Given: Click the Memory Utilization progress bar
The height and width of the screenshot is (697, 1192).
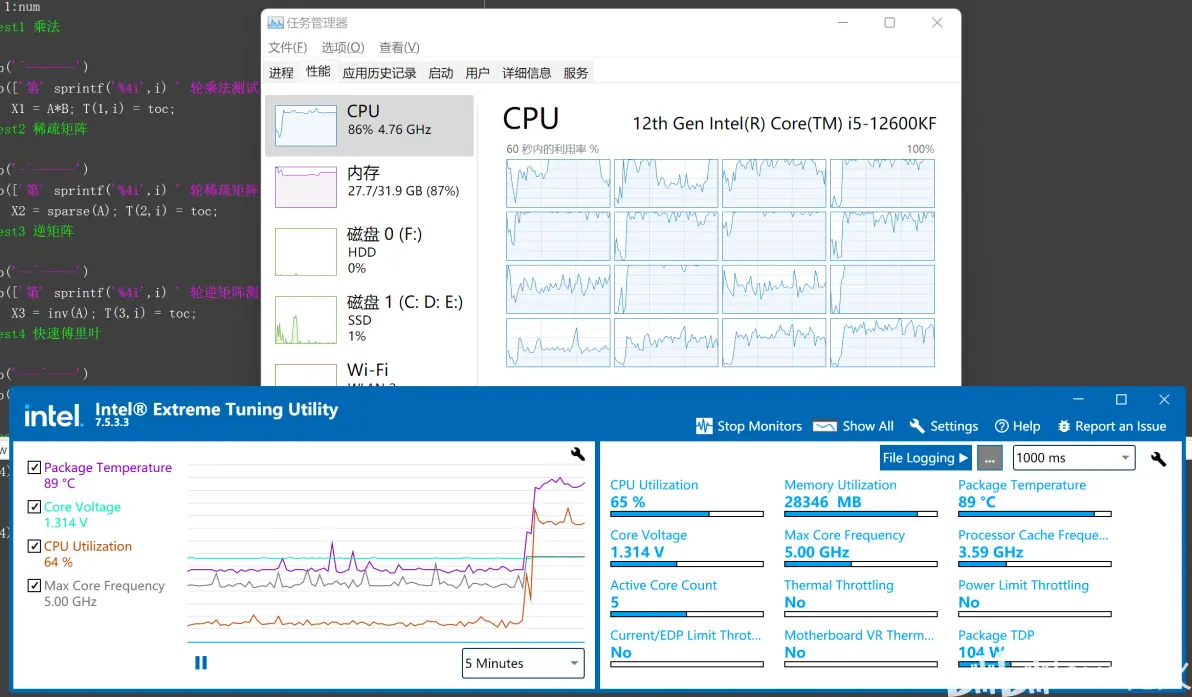Looking at the screenshot, I should 861,514.
